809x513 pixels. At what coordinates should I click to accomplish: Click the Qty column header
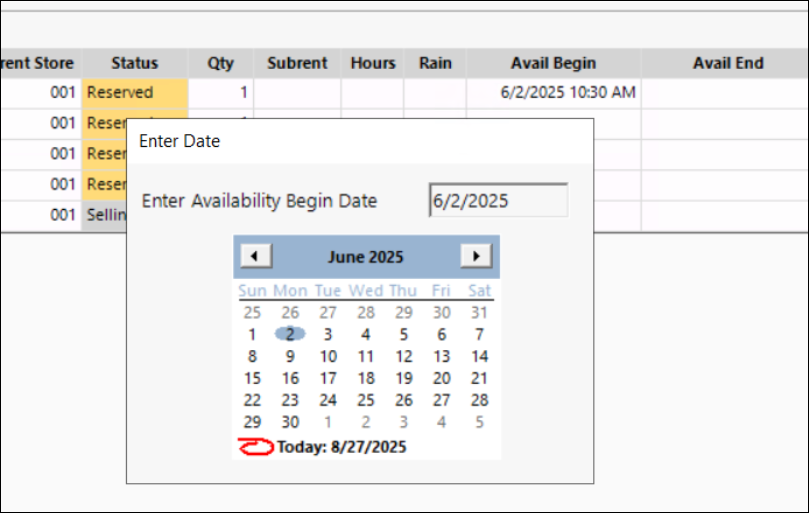coord(221,63)
